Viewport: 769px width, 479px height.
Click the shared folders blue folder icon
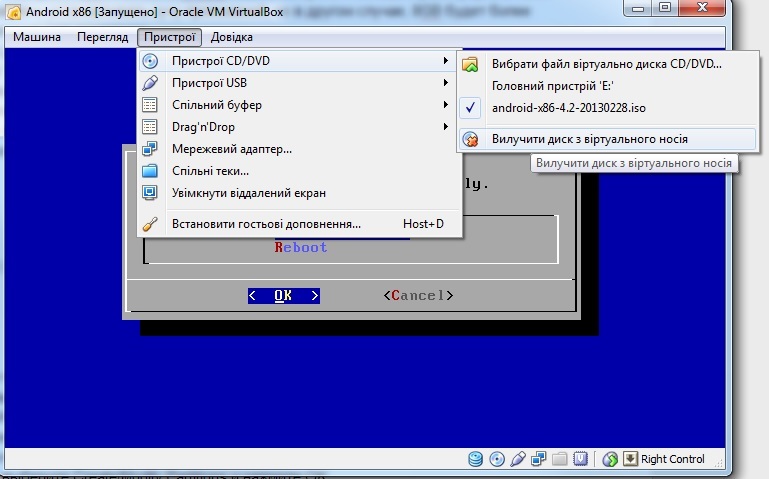tap(150, 171)
